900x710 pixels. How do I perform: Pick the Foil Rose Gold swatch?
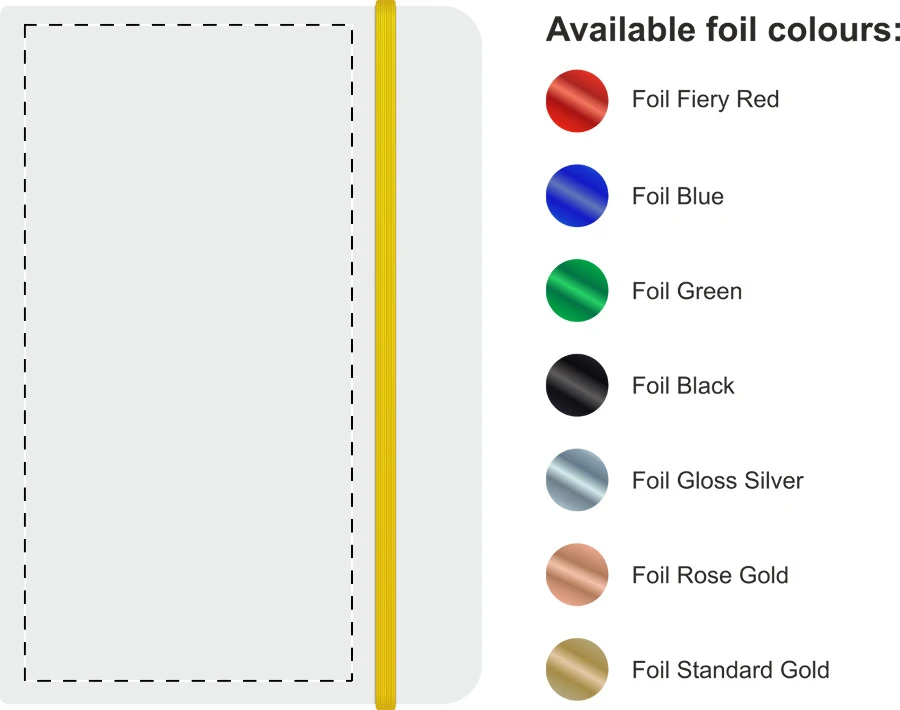tap(577, 575)
